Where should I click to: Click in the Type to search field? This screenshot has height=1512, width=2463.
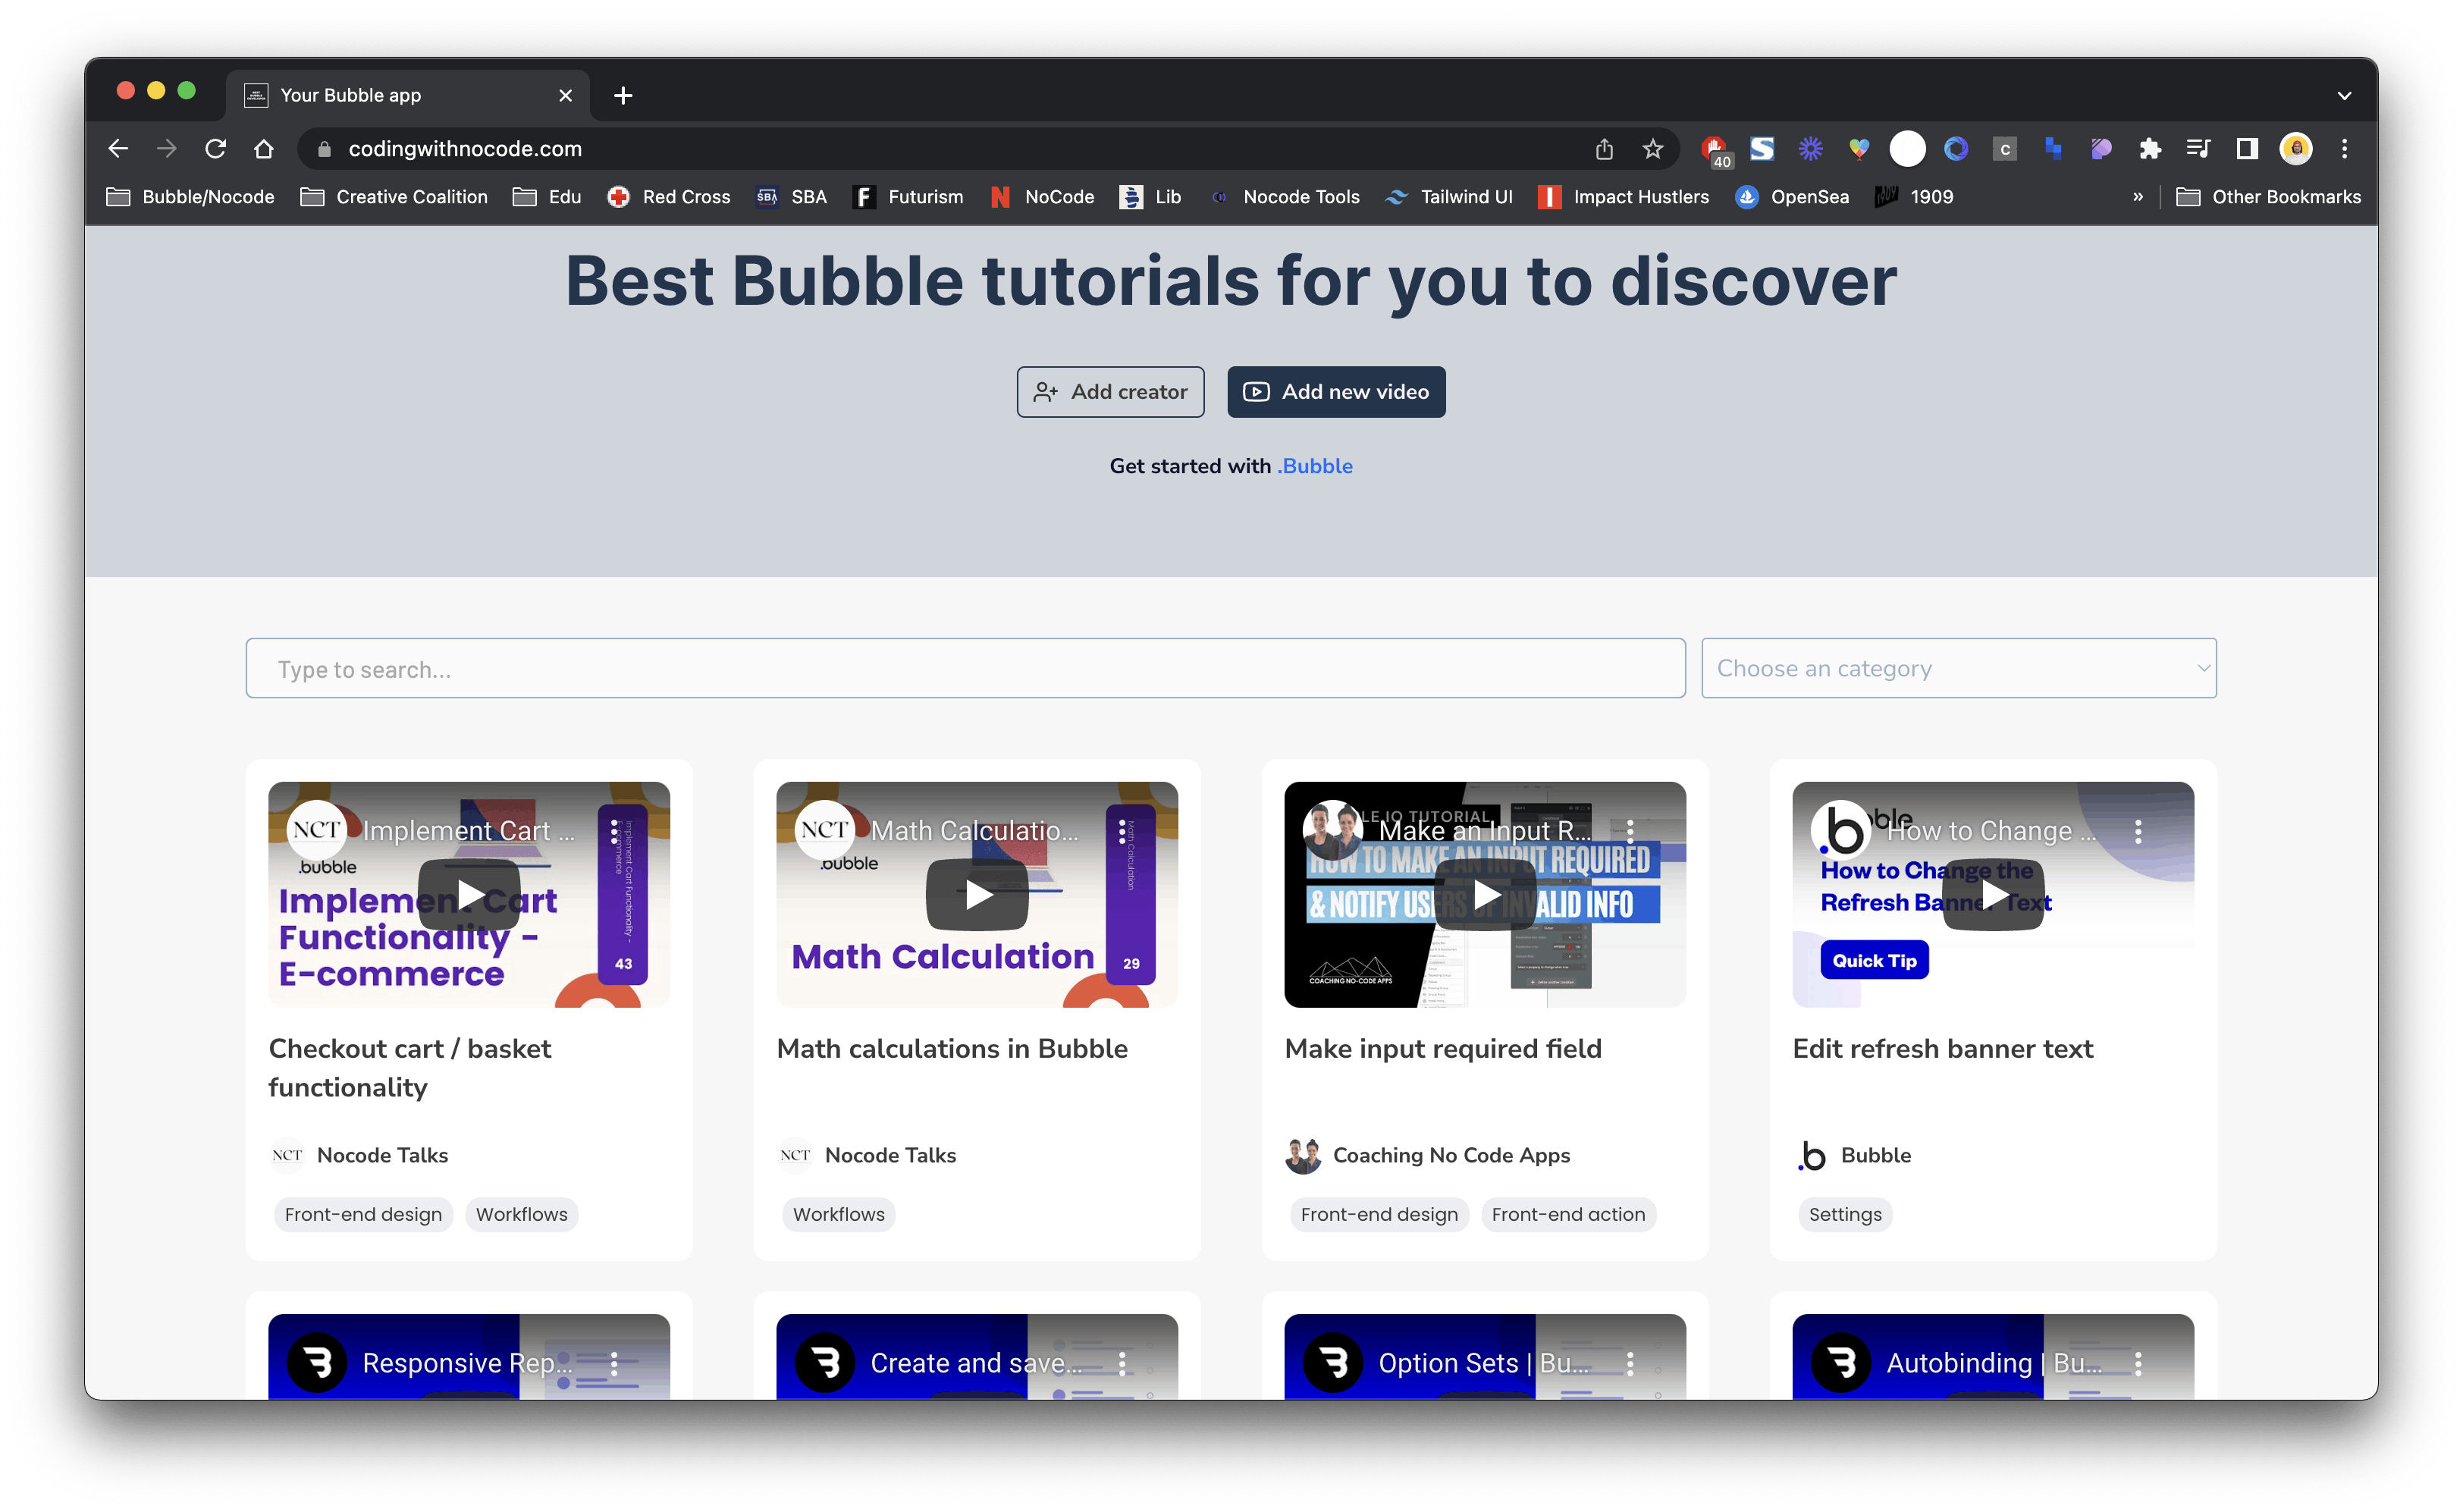(x=965, y=668)
